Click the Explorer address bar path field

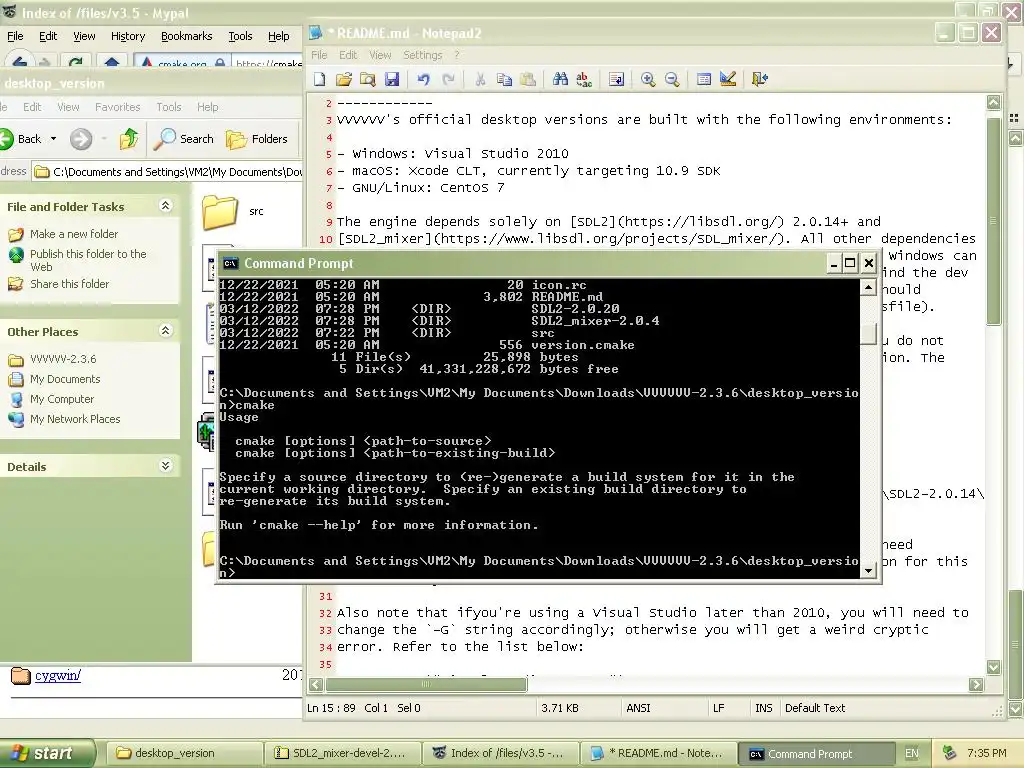[168, 172]
